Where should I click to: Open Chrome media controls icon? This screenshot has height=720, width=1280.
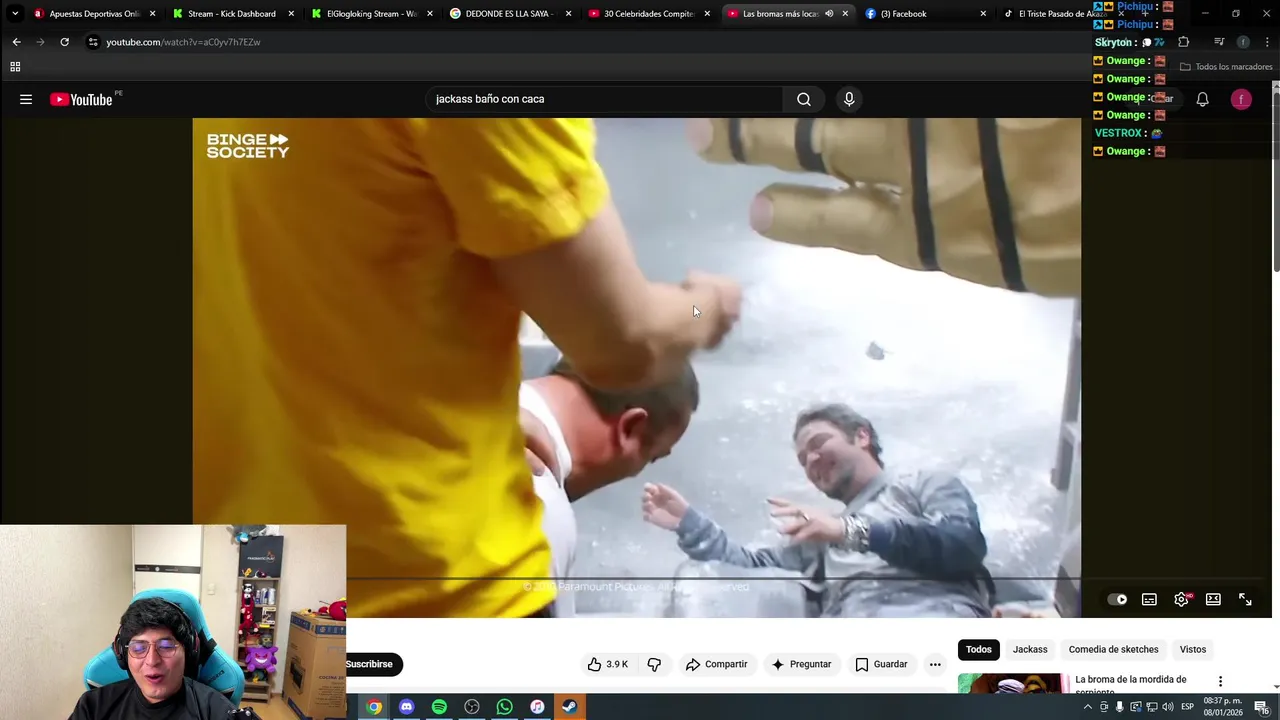click(1219, 42)
